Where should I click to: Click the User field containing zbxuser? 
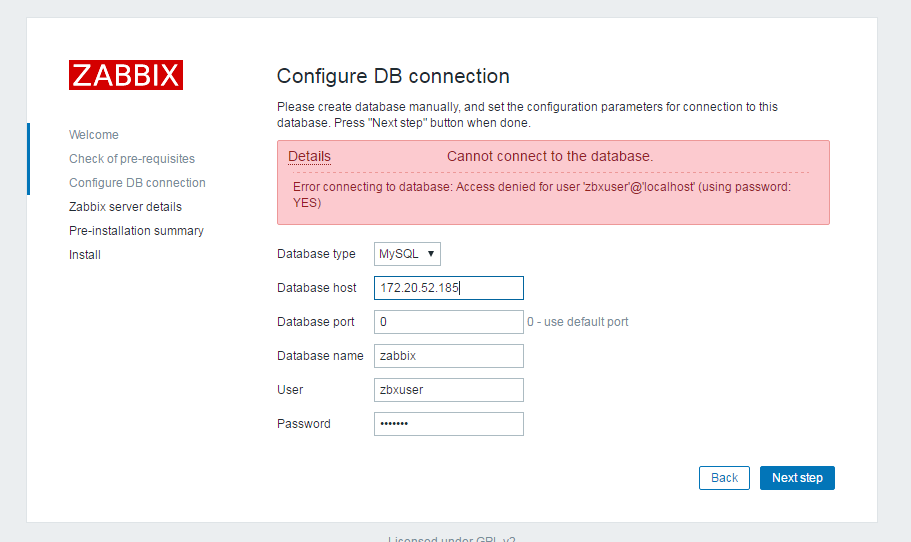(449, 390)
